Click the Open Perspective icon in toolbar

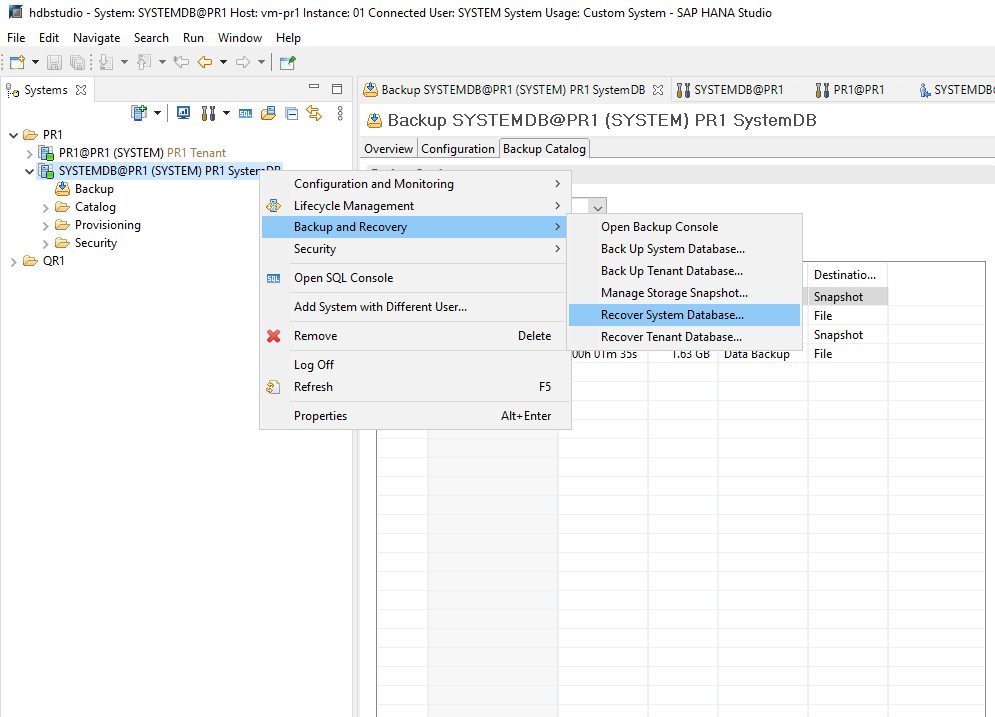pos(287,62)
